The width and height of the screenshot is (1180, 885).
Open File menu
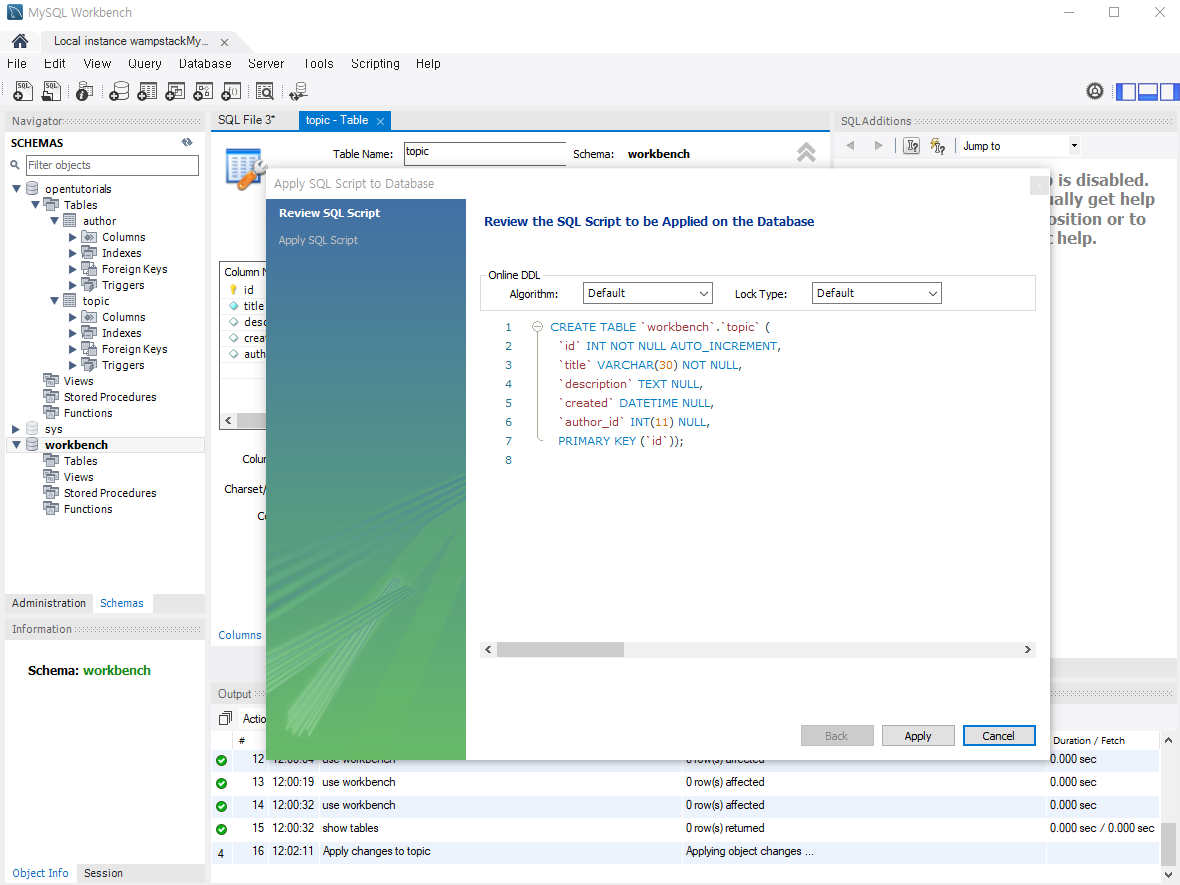click(x=17, y=64)
